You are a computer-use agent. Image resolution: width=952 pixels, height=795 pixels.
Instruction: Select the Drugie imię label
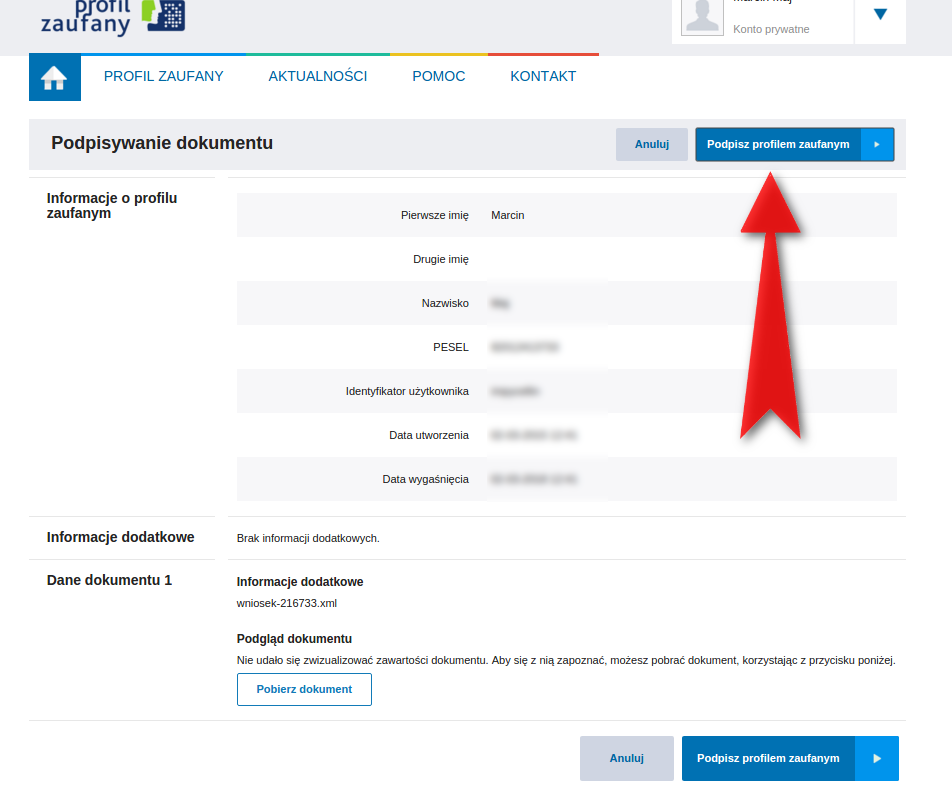point(441,259)
